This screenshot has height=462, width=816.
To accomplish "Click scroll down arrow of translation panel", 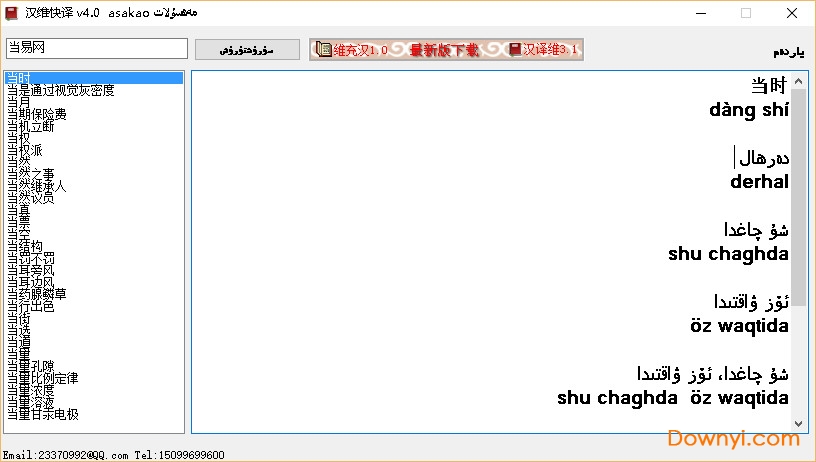I will coord(797,424).
